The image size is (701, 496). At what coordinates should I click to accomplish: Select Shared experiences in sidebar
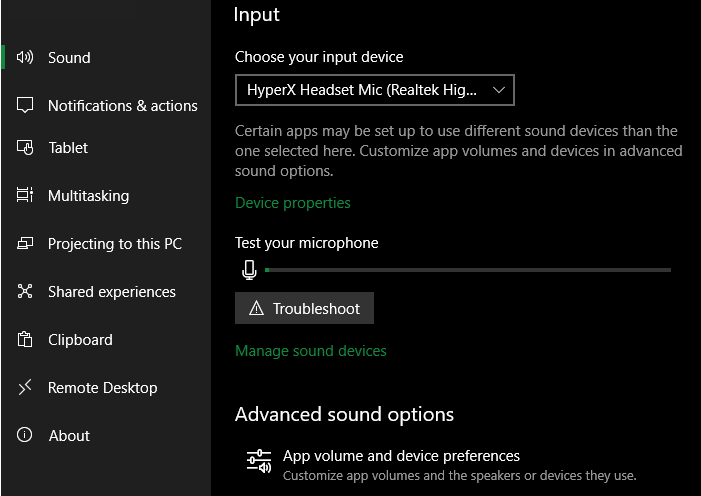112,292
